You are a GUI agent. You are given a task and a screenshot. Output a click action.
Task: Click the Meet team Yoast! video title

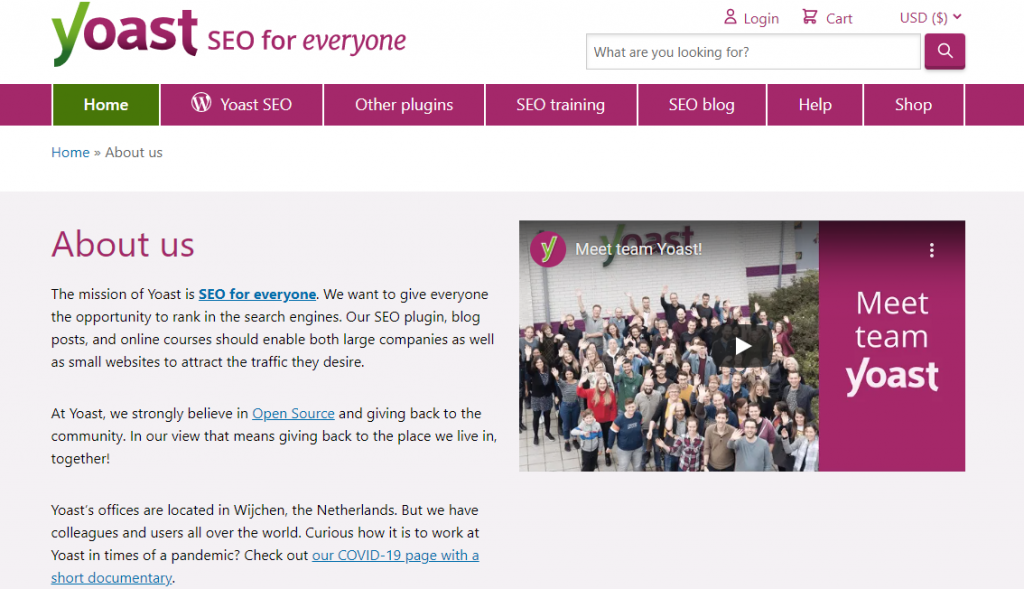pyautogui.click(x=639, y=249)
